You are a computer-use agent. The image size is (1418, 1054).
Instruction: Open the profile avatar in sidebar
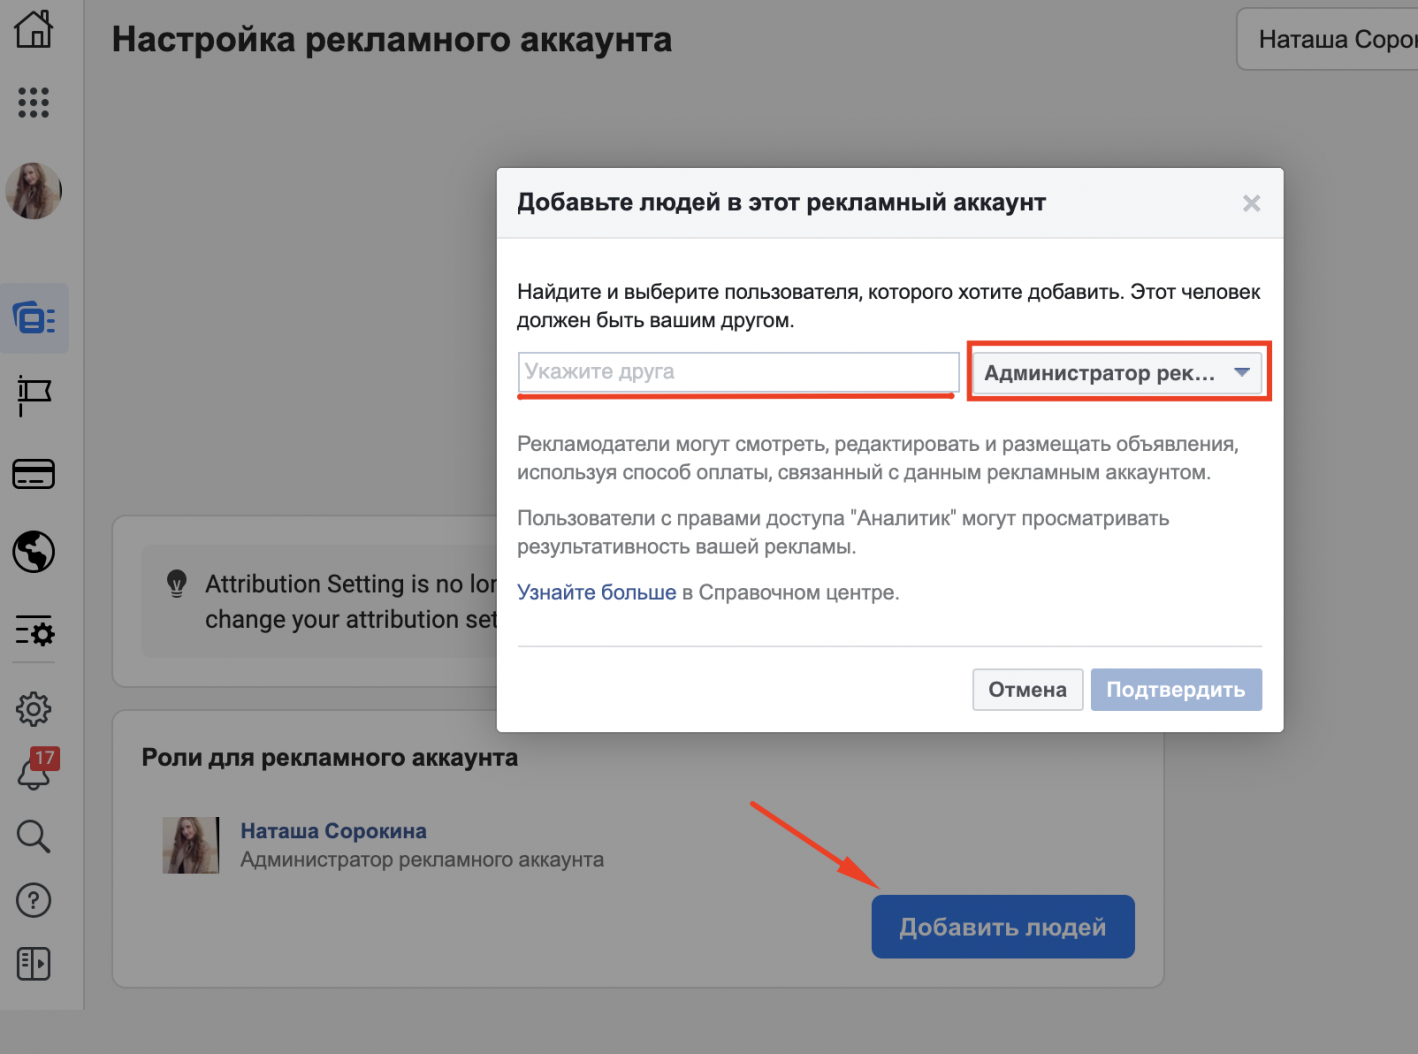pyautogui.click(x=34, y=191)
